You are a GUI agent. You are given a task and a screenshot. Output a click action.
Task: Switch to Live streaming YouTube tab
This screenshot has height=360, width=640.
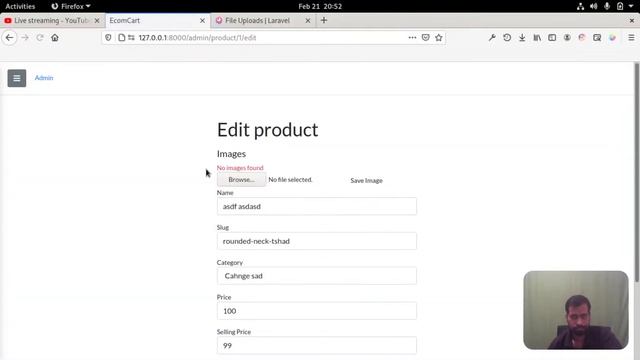point(51,20)
